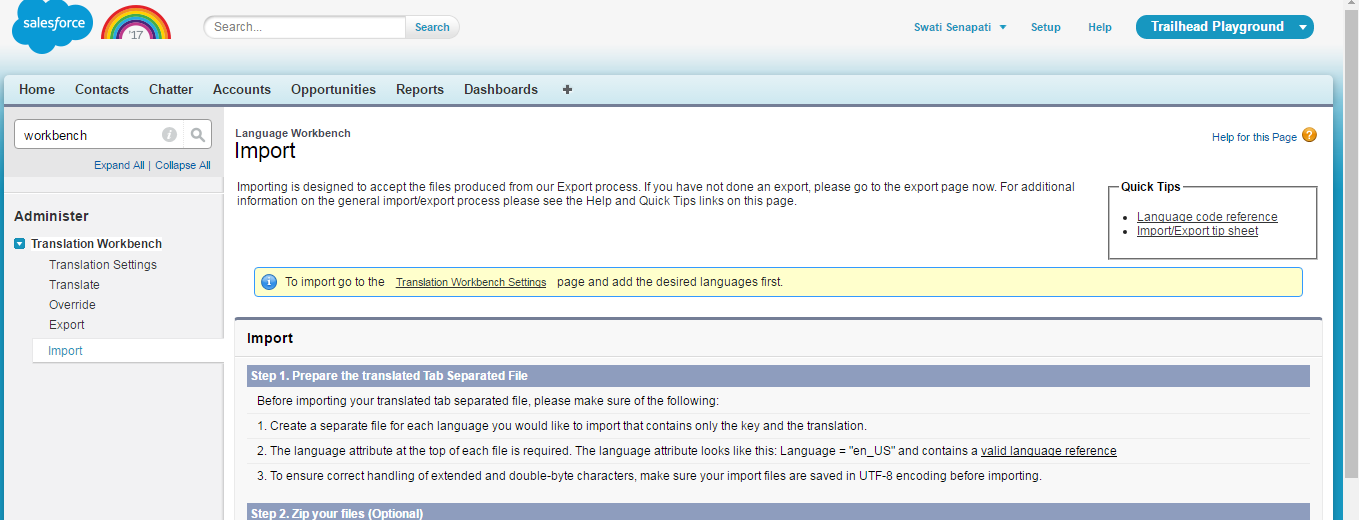Open the Trailhead Playground app dropdown
1359x520 pixels.
tap(1225, 27)
